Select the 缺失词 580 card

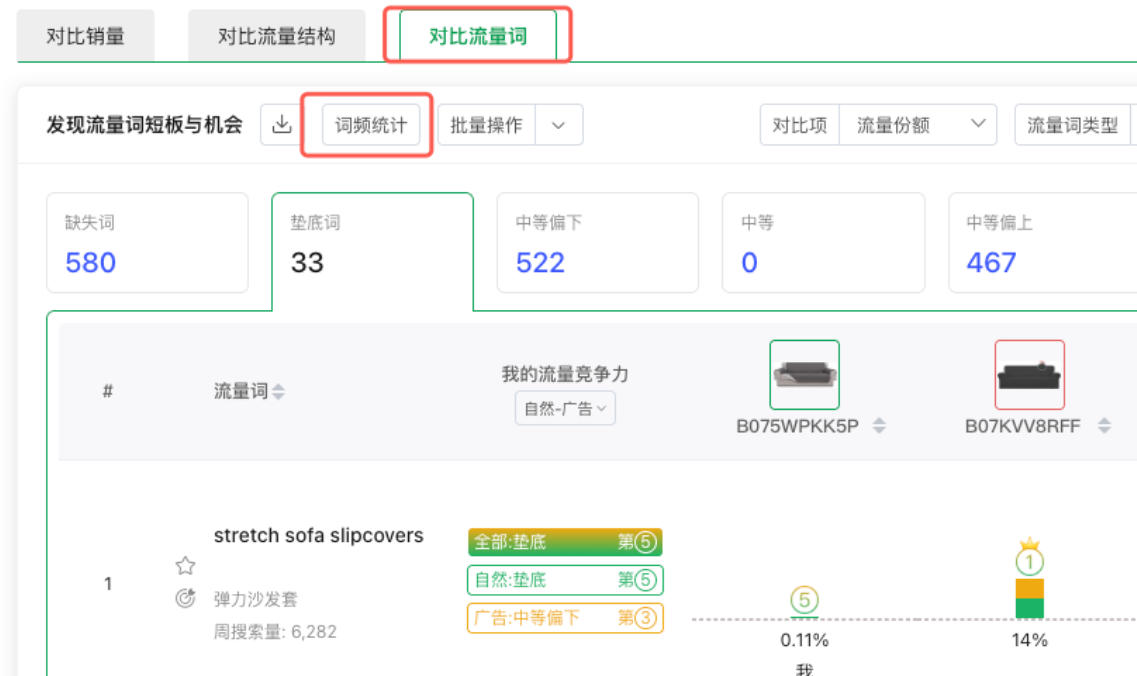[147, 243]
